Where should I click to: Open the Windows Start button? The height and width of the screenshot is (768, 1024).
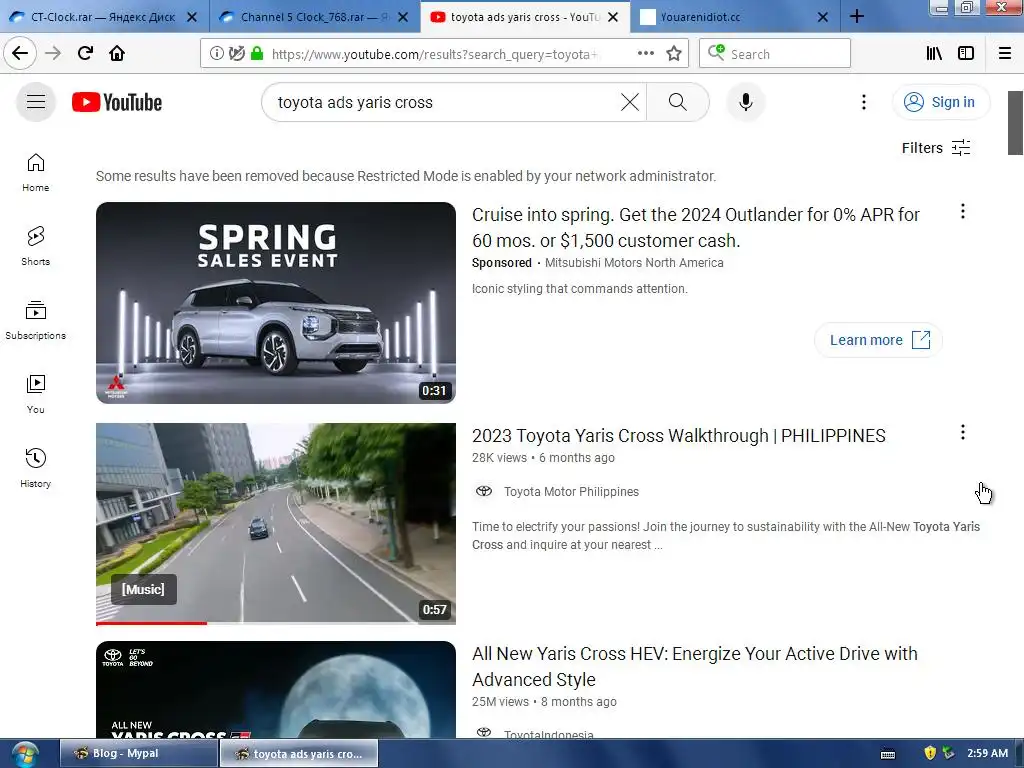click(x=25, y=754)
